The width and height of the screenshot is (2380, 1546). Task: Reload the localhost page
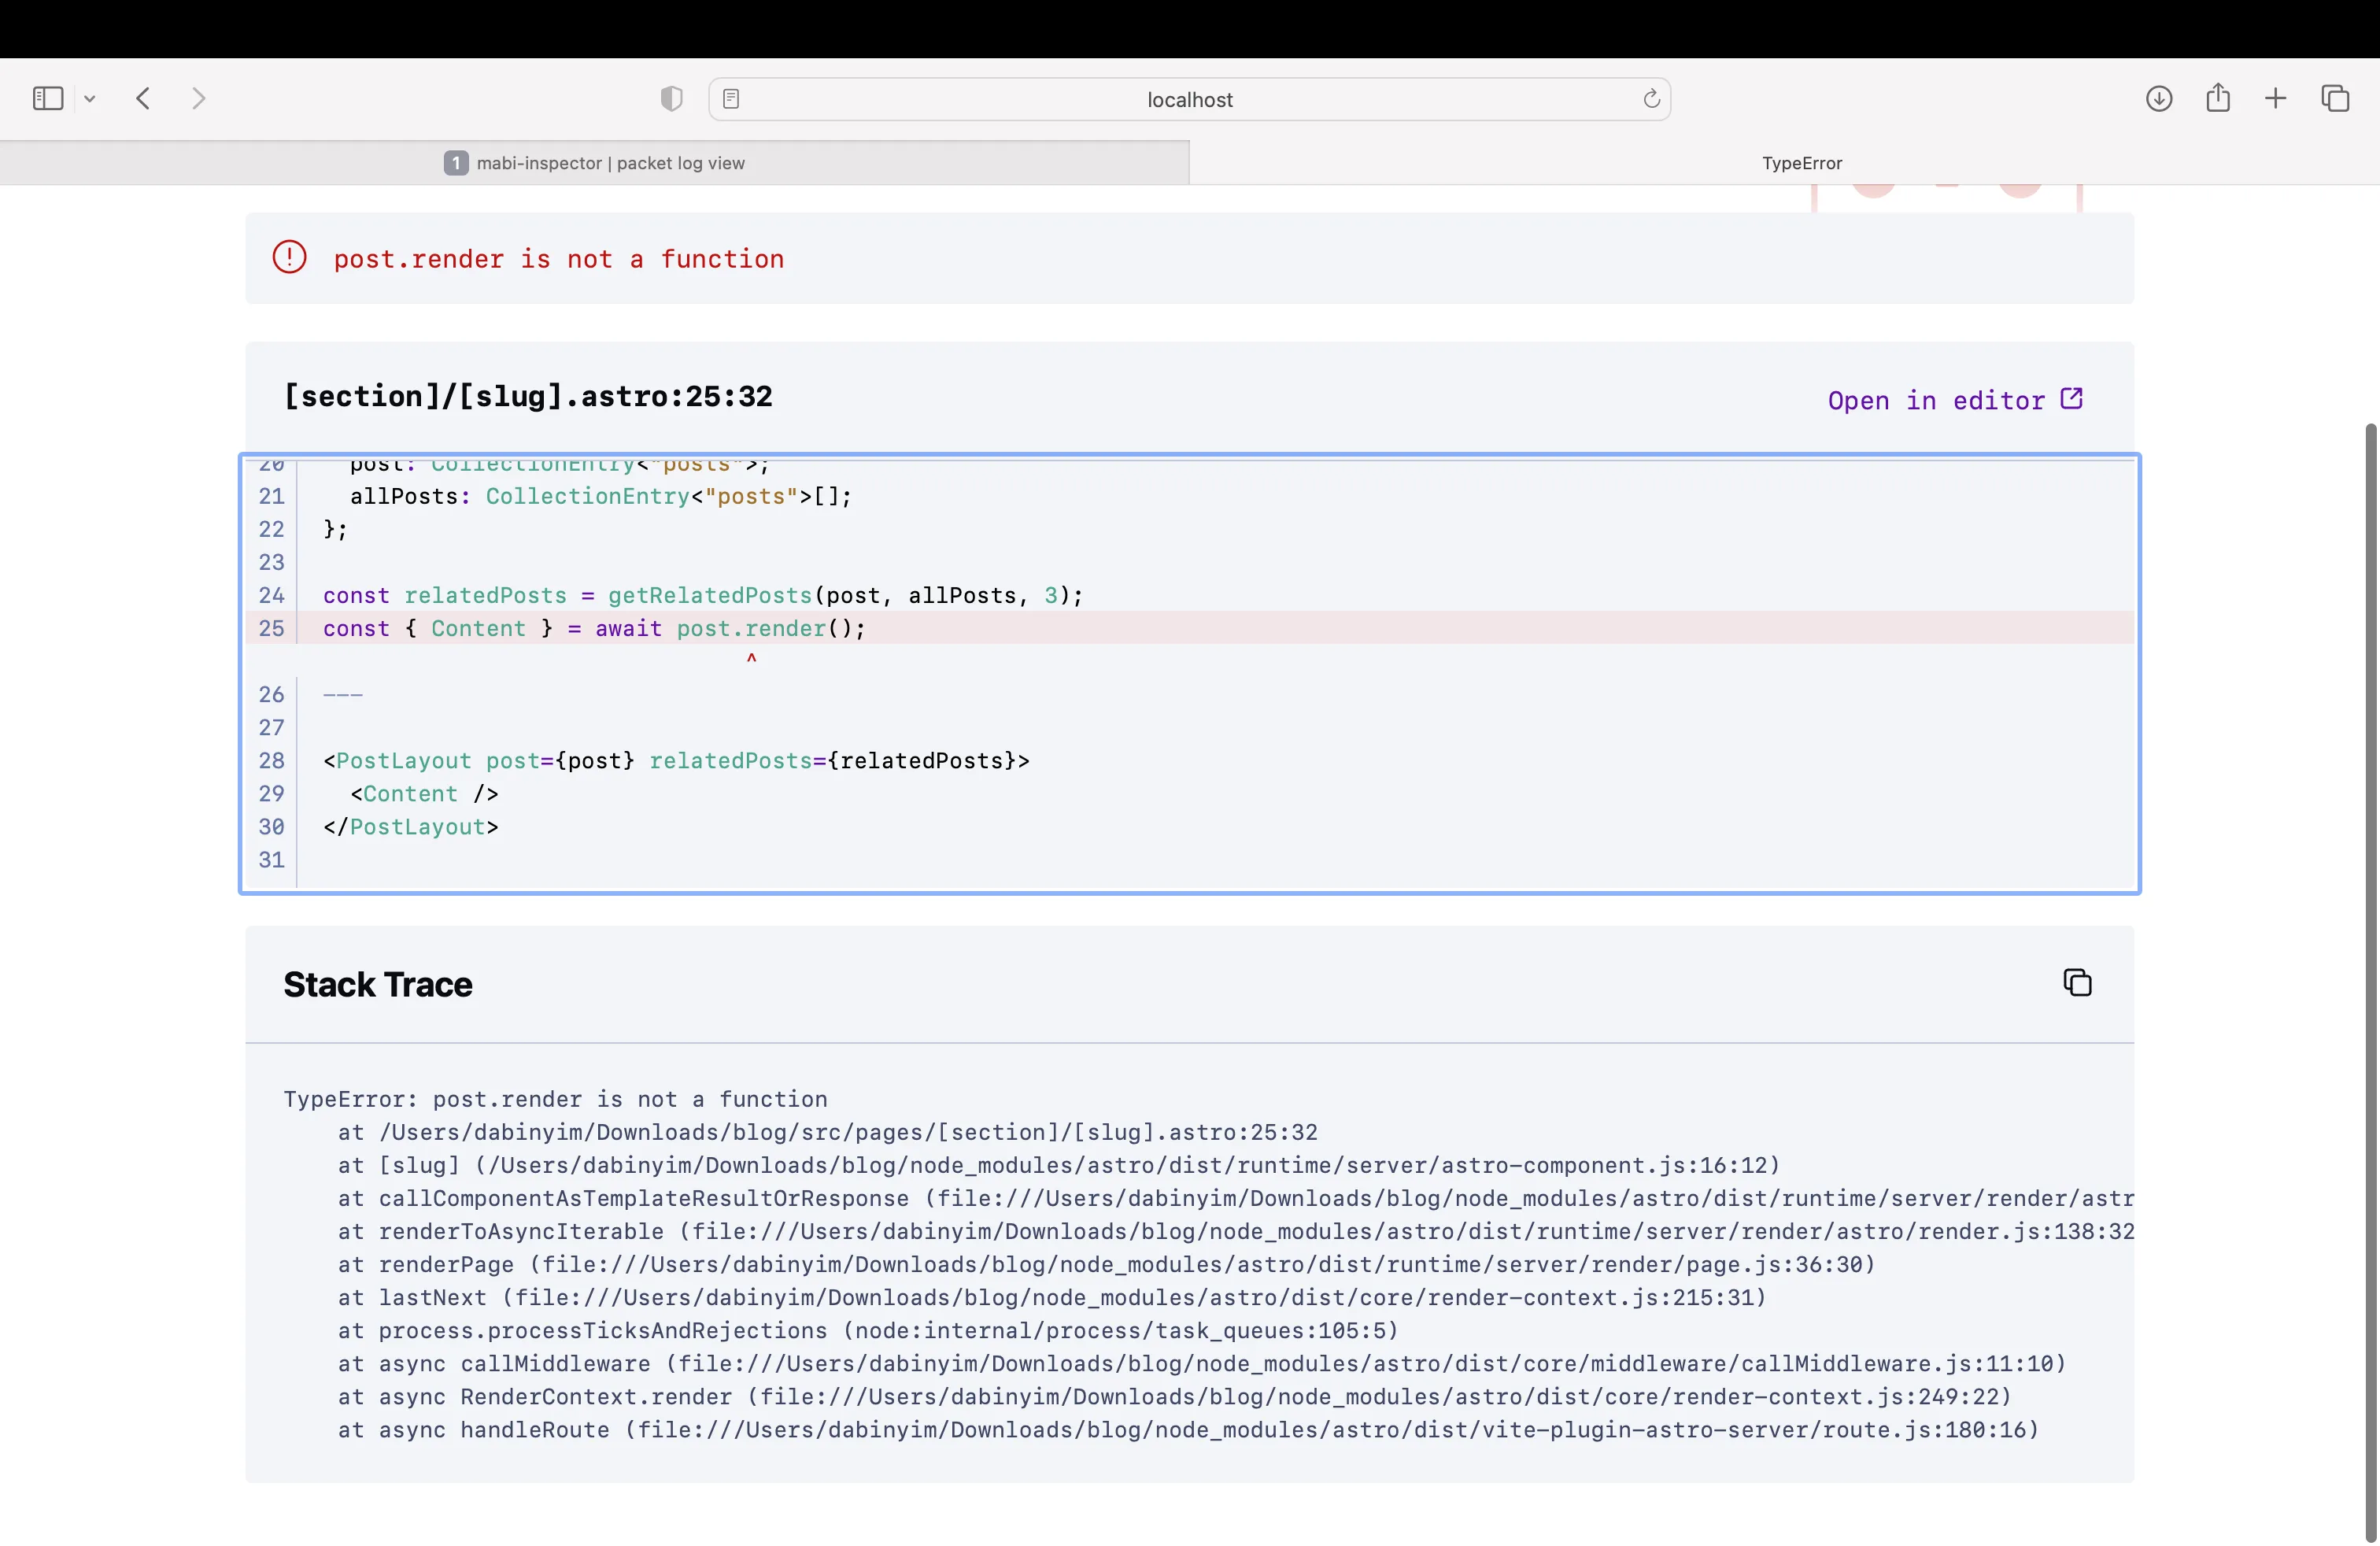[1651, 98]
